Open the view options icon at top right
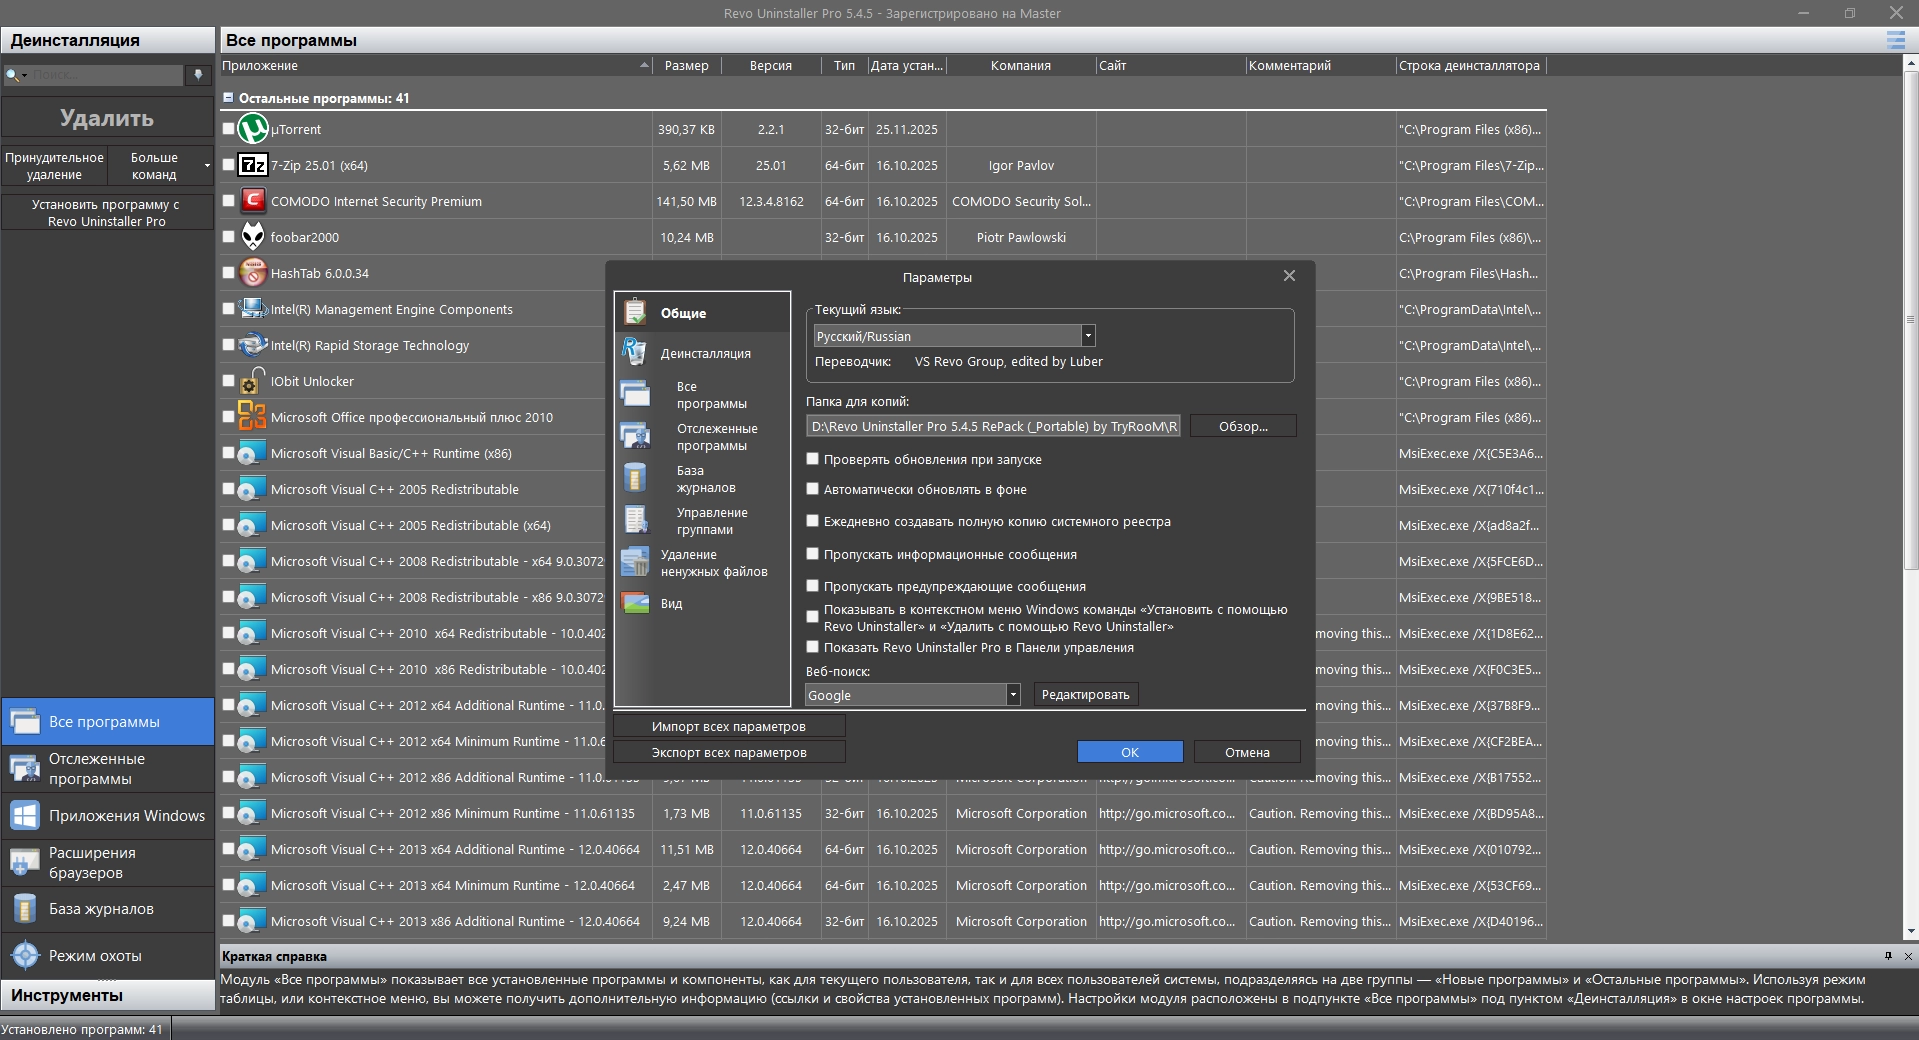 [1895, 40]
